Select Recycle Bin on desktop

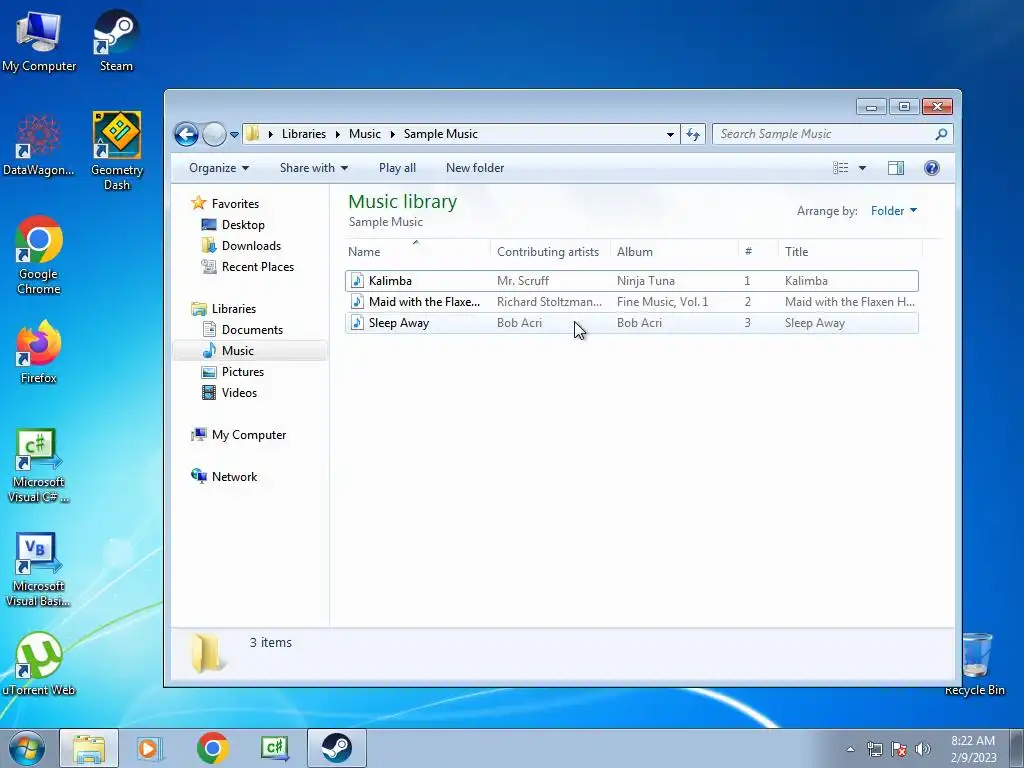click(974, 664)
